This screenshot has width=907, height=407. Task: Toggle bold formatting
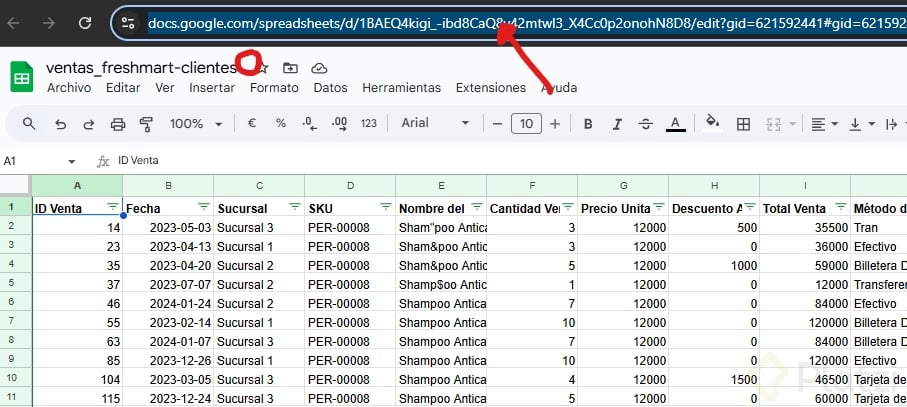pyautogui.click(x=588, y=124)
